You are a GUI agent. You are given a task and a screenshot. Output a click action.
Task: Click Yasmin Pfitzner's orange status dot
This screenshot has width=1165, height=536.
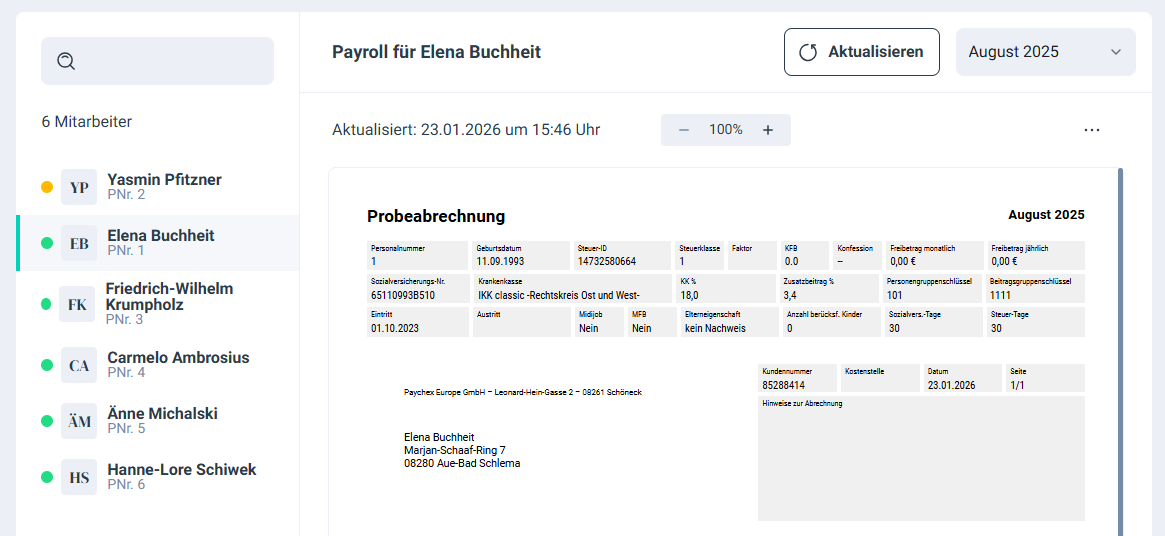tap(47, 187)
